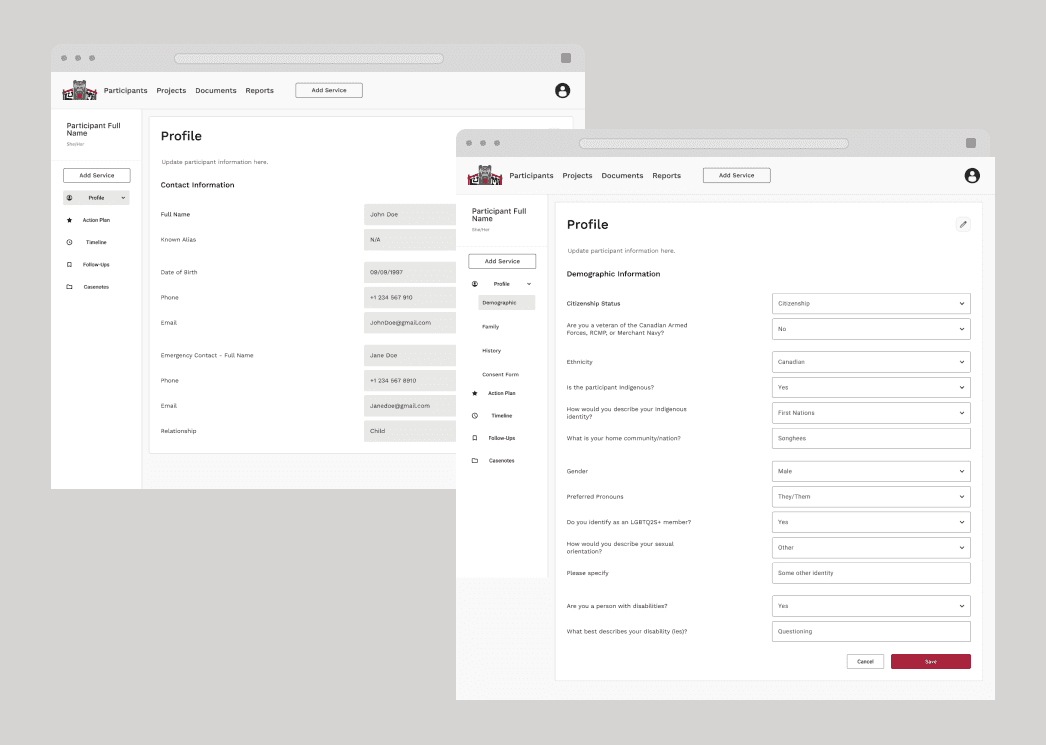
Task: Collapse the Profile section chevron
Action: (529, 283)
